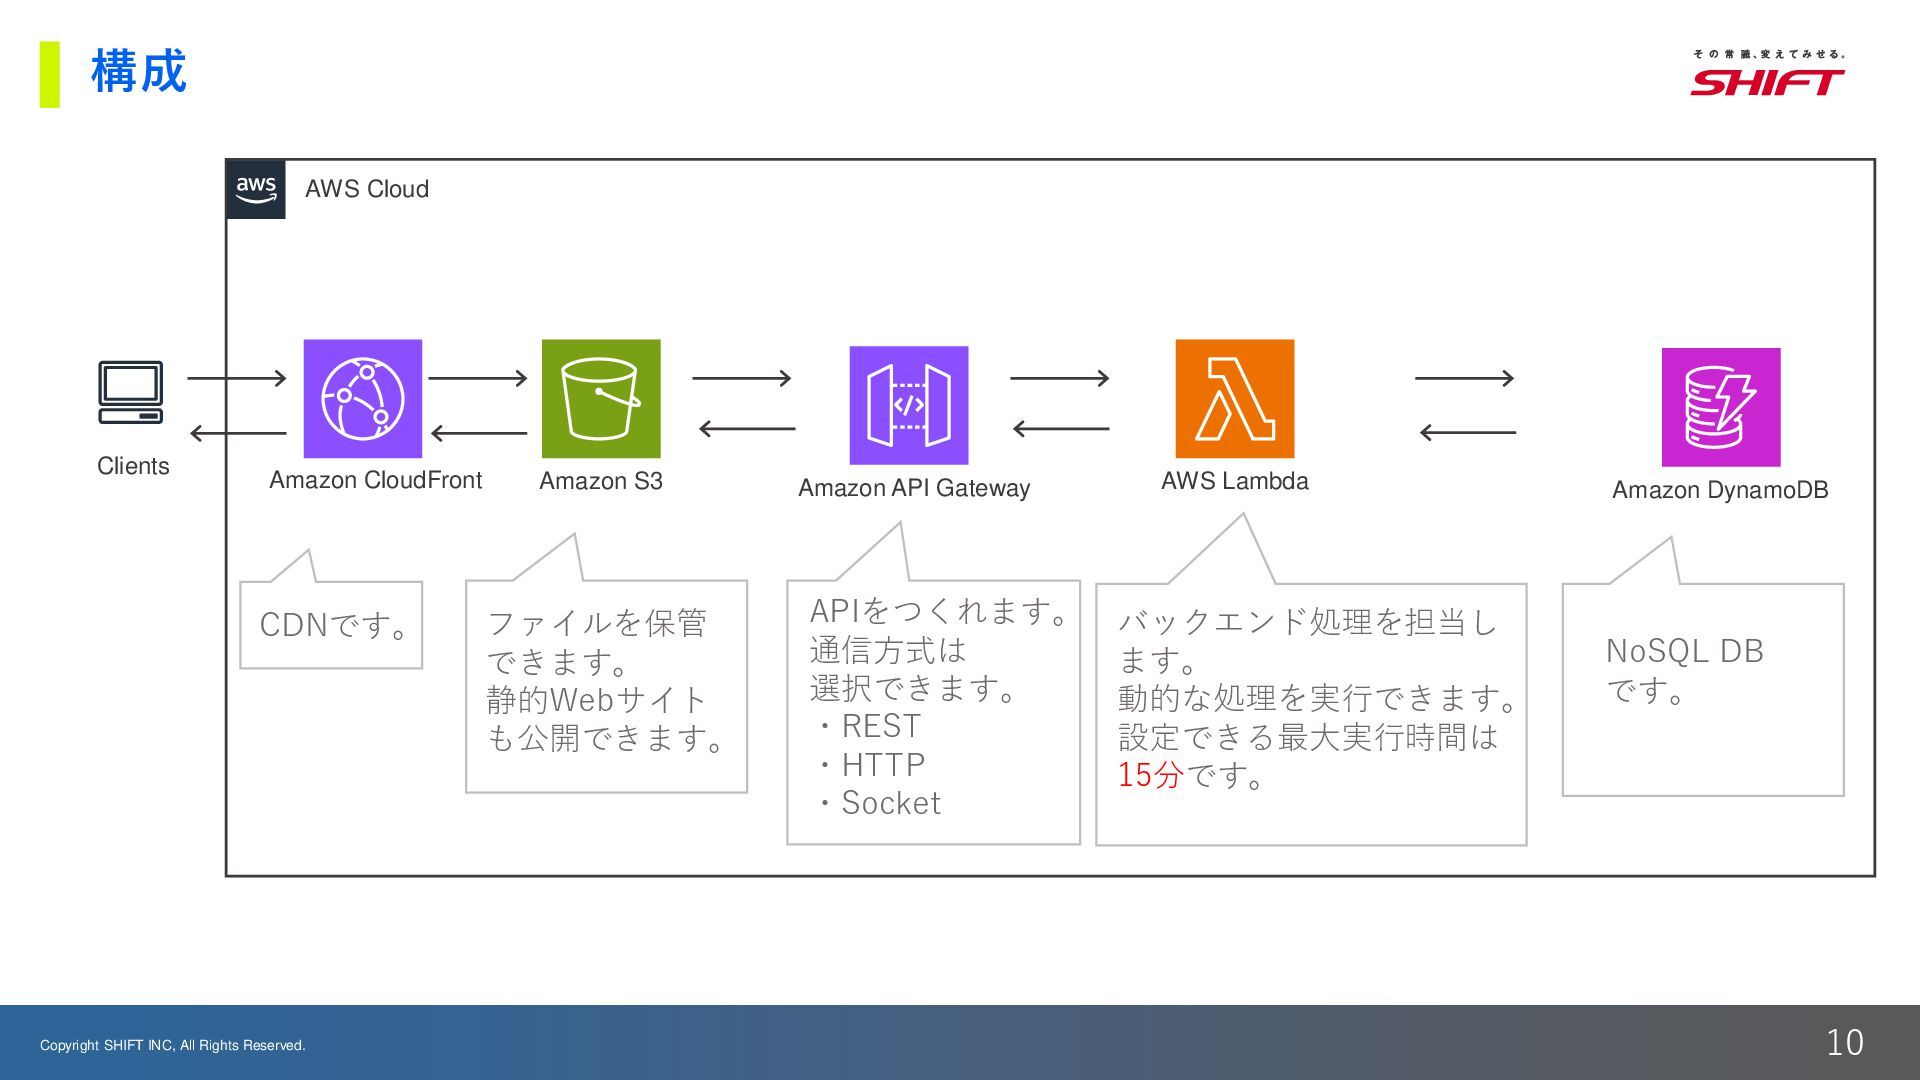This screenshot has width=1920, height=1080.
Task: Click the Amazon CloudFront icon
Action: coord(362,398)
